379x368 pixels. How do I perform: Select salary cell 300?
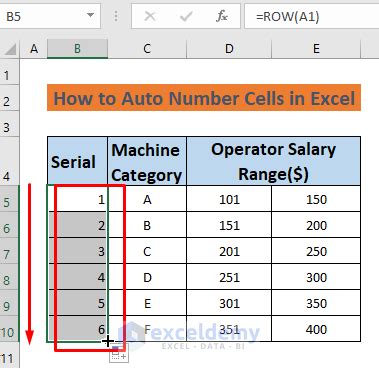(316, 277)
